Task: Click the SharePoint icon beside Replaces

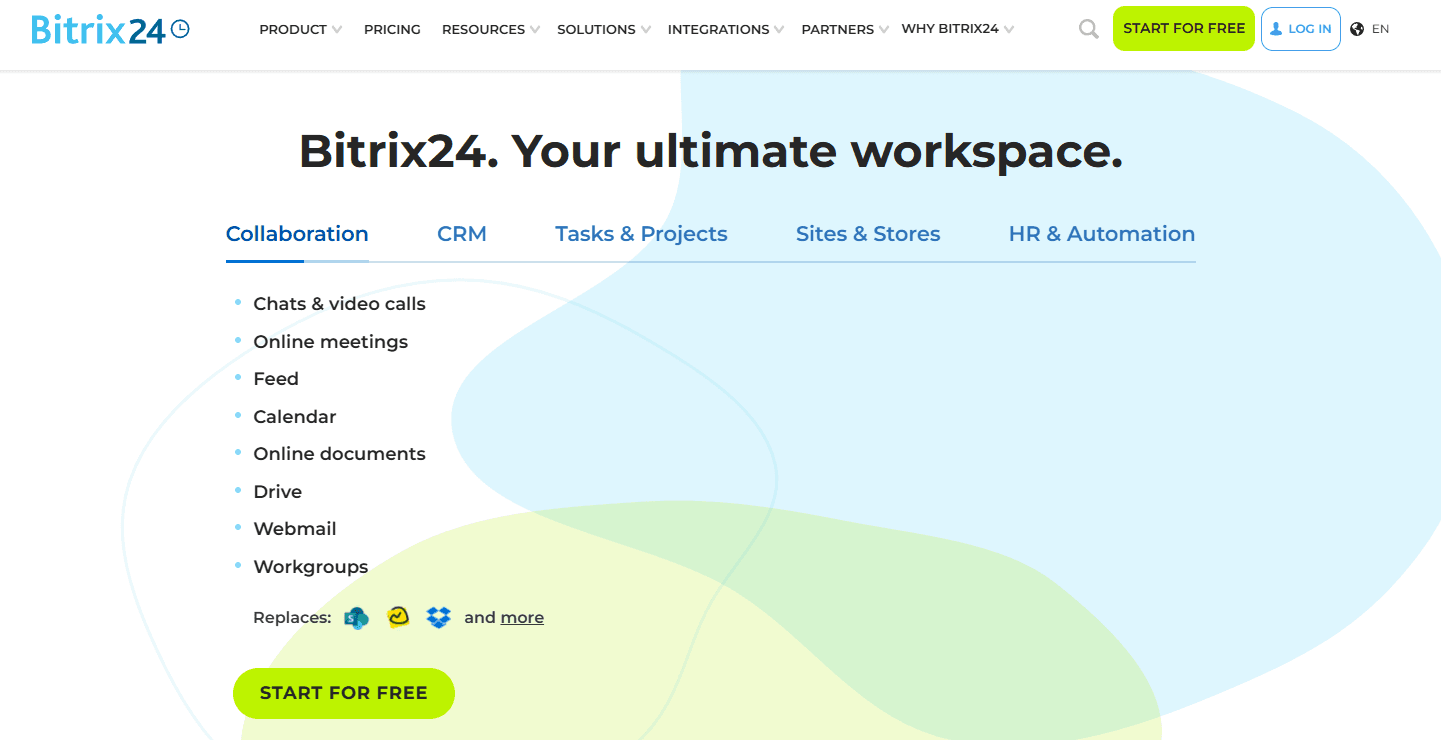Action: tap(356, 618)
